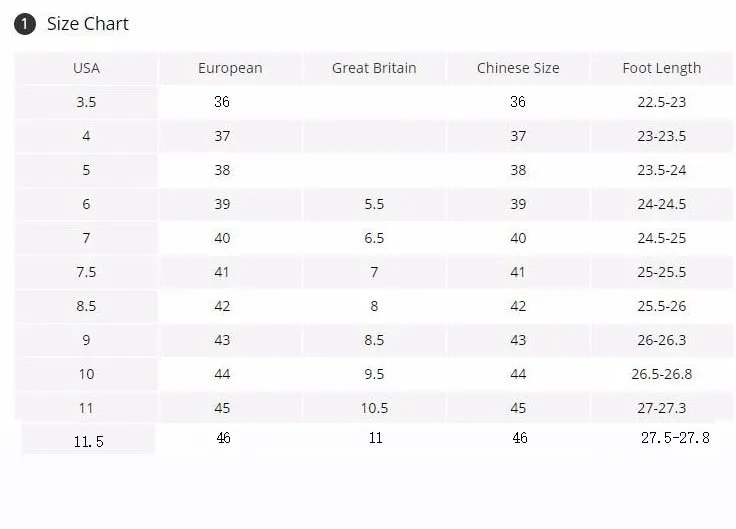Select foot length 23.5-24 cell
The width and height of the screenshot is (736, 529).
tap(662, 170)
